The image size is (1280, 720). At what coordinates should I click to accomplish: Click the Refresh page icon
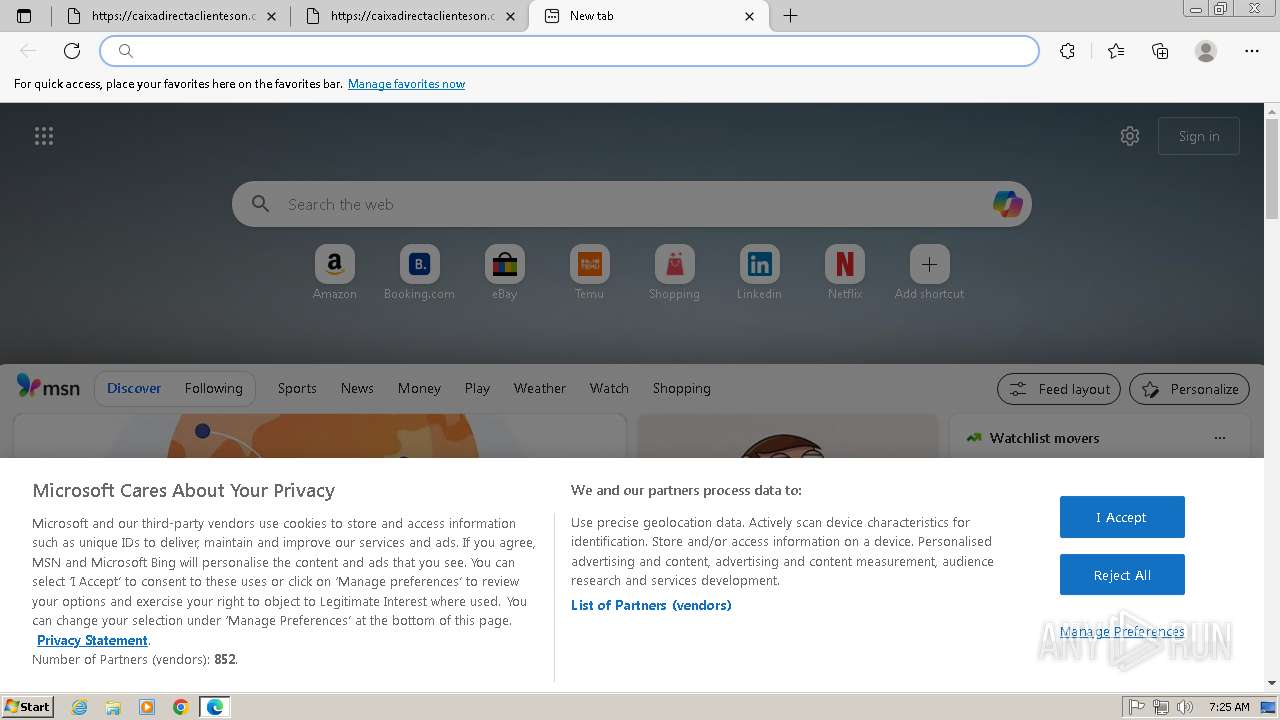72,51
